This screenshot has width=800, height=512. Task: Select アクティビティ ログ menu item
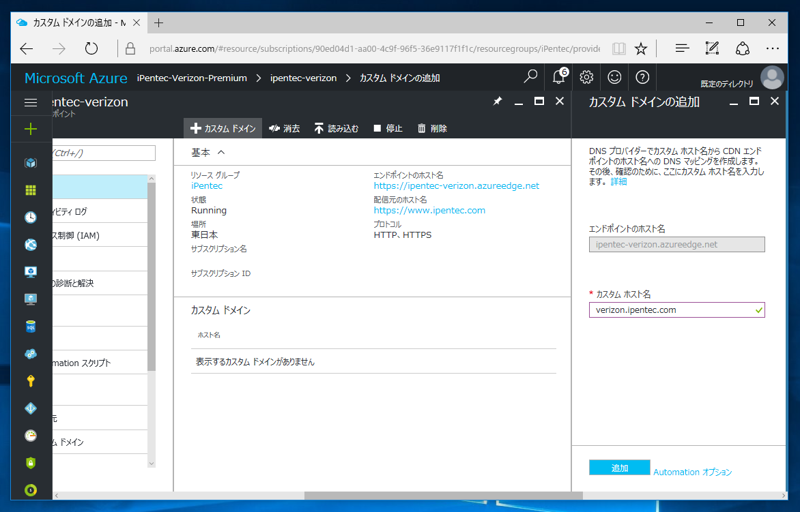[x=100, y=211]
